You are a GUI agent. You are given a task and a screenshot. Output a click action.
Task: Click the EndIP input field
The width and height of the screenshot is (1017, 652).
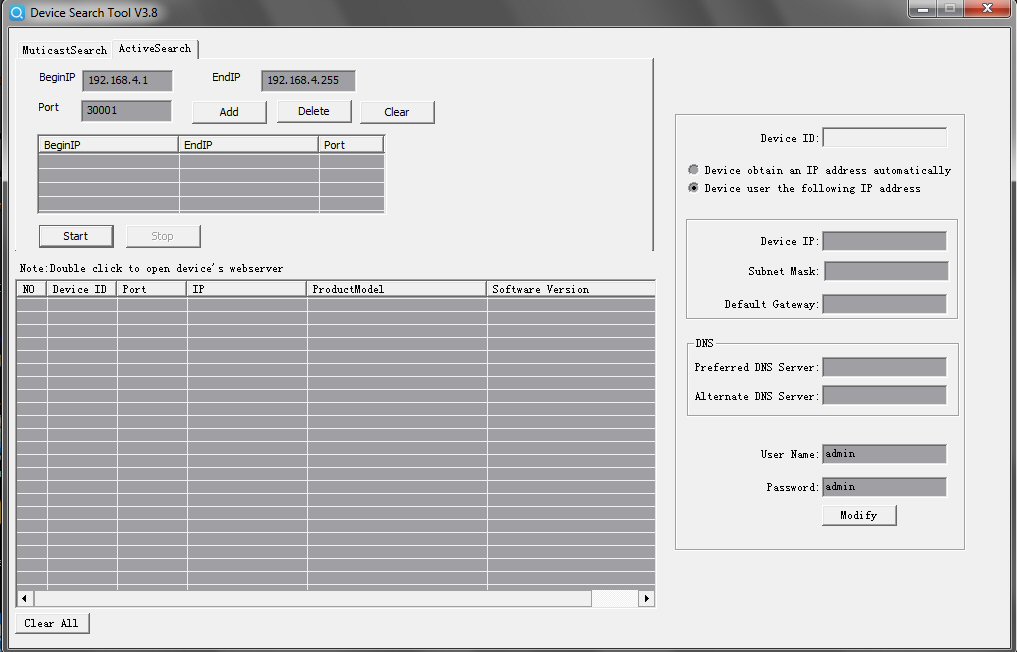click(308, 80)
